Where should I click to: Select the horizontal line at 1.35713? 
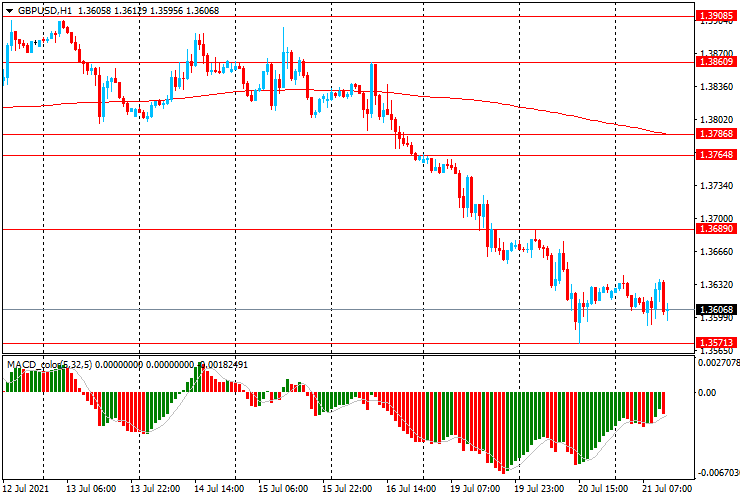349,343
